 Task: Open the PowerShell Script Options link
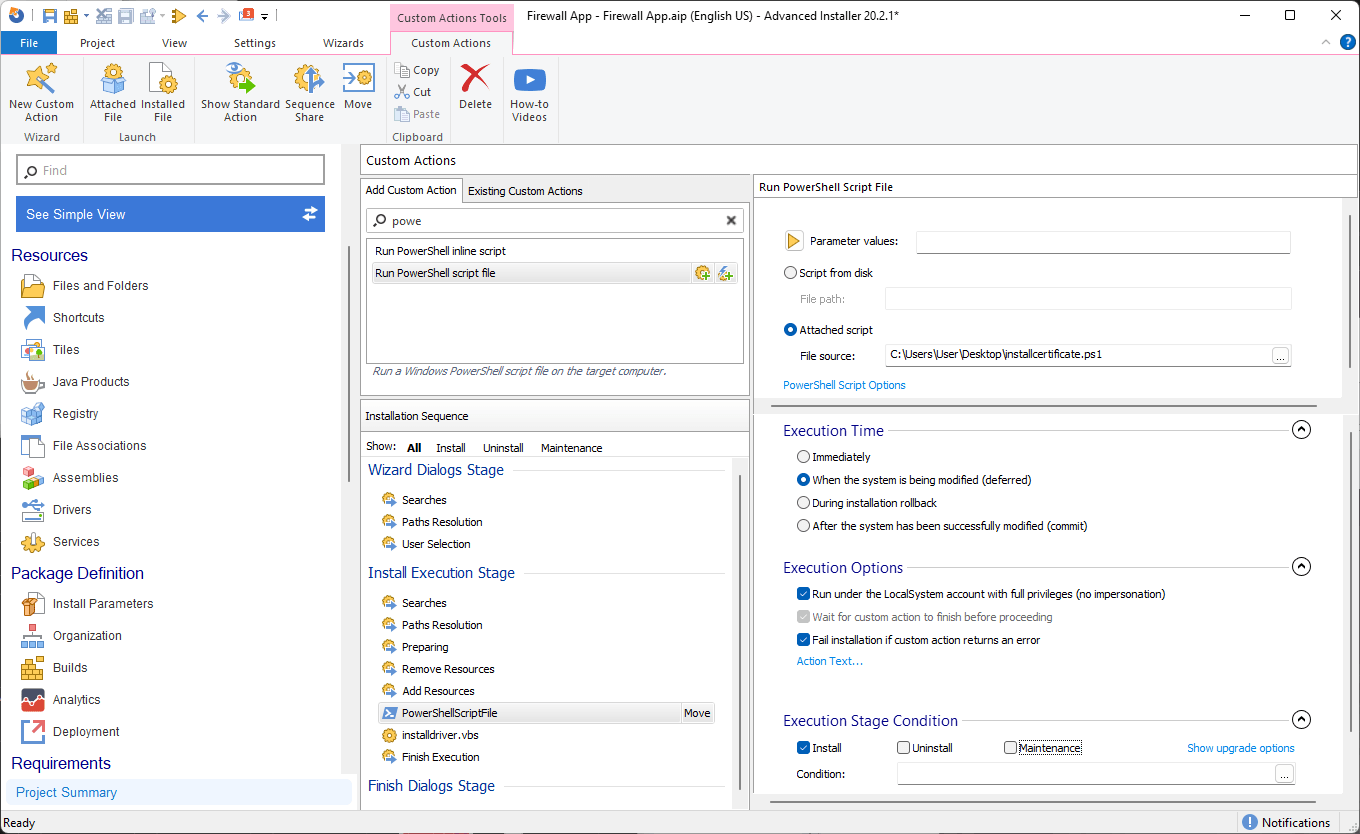pos(844,385)
